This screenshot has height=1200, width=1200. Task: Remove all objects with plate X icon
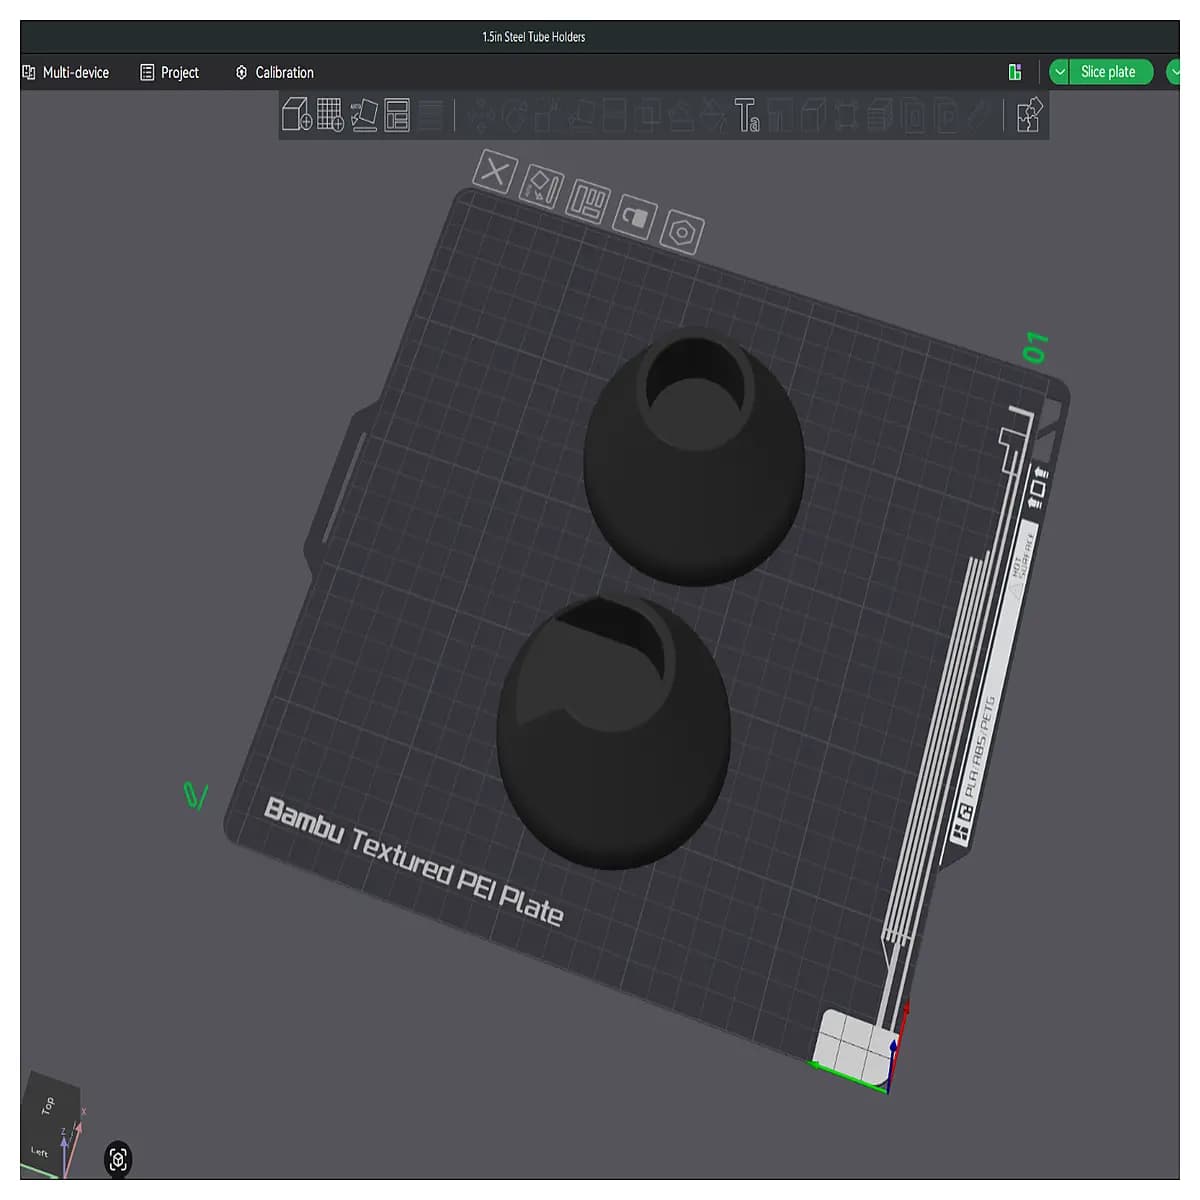pos(493,171)
